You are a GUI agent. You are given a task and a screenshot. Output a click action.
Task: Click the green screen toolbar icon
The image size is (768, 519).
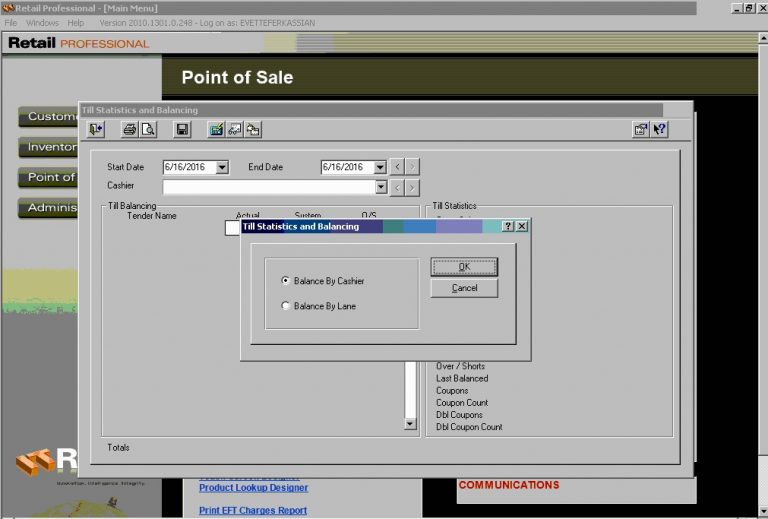click(216, 129)
